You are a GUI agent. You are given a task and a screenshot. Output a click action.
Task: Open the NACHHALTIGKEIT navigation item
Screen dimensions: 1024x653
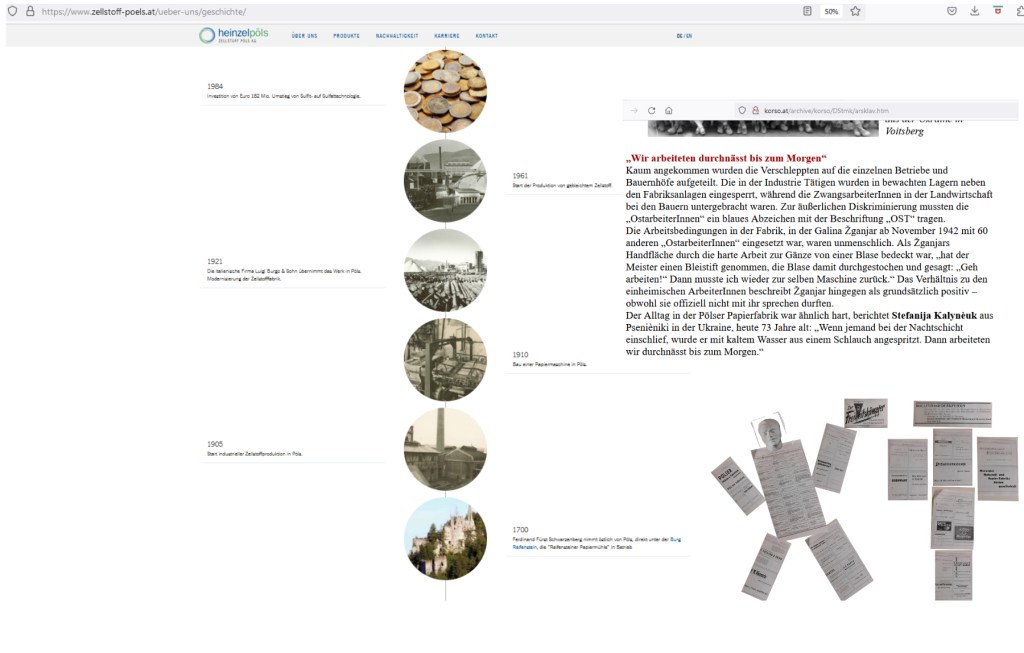(395, 36)
